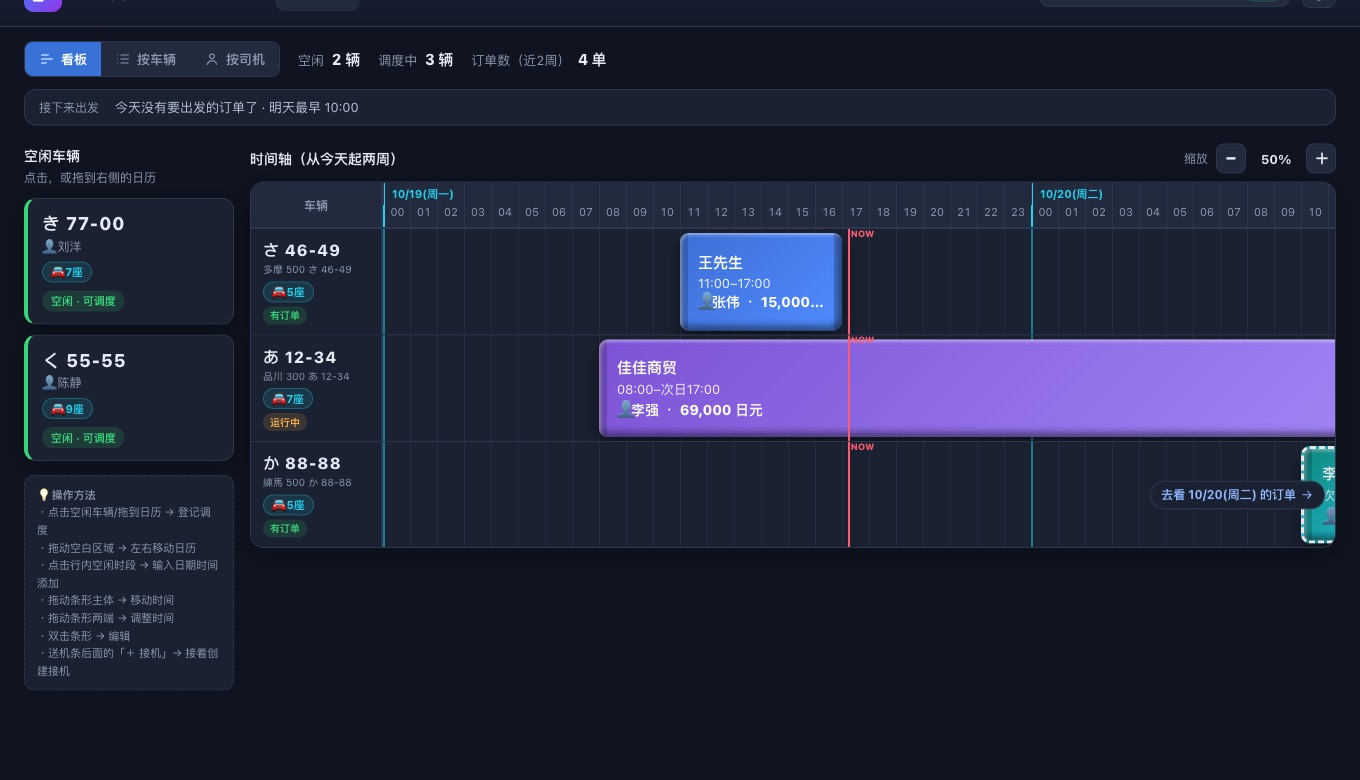Switch to the 看板 board view tab

pos(63,59)
